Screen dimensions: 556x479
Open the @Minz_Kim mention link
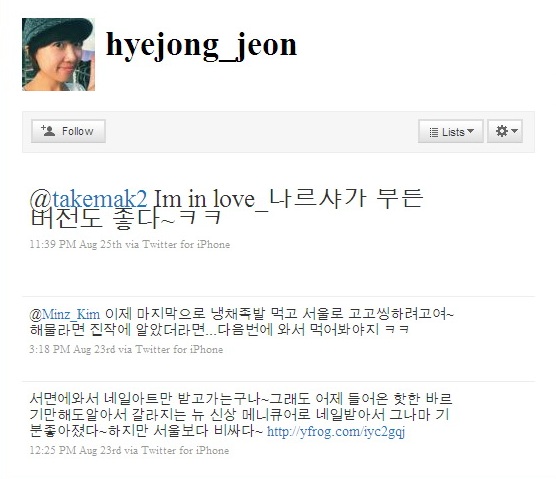coord(65,314)
